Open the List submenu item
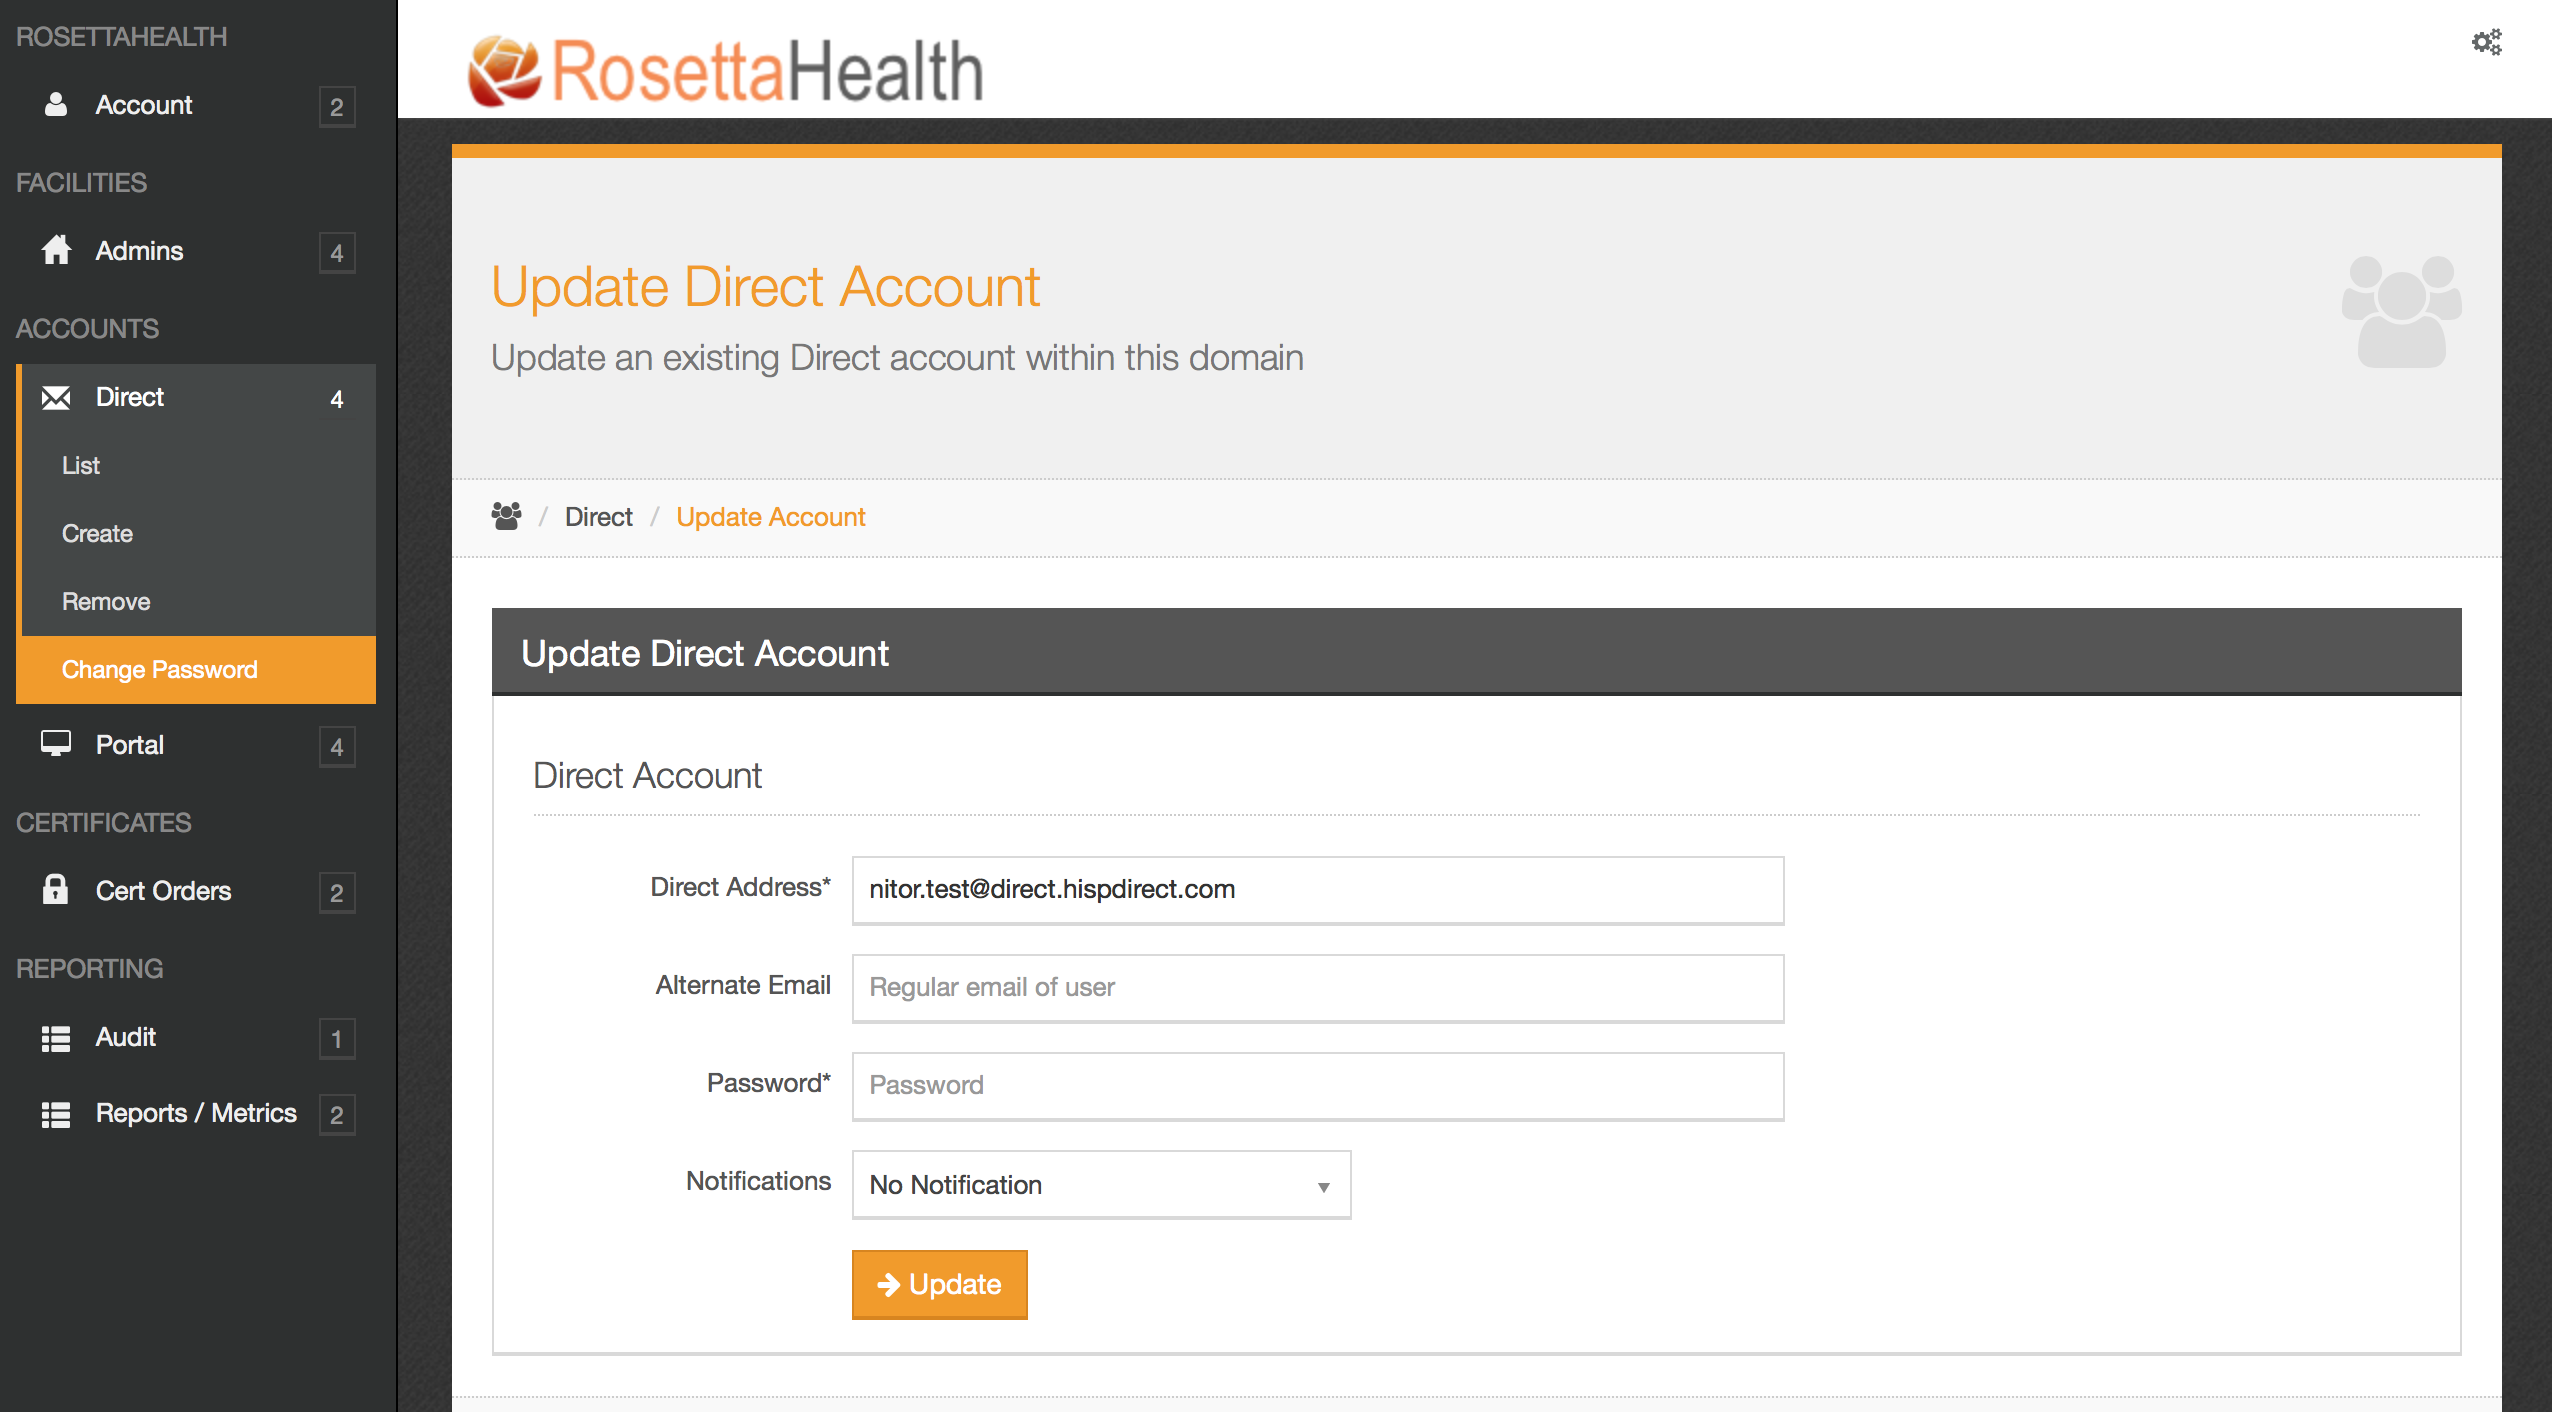2552x1412 pixels. click(81, 465)
